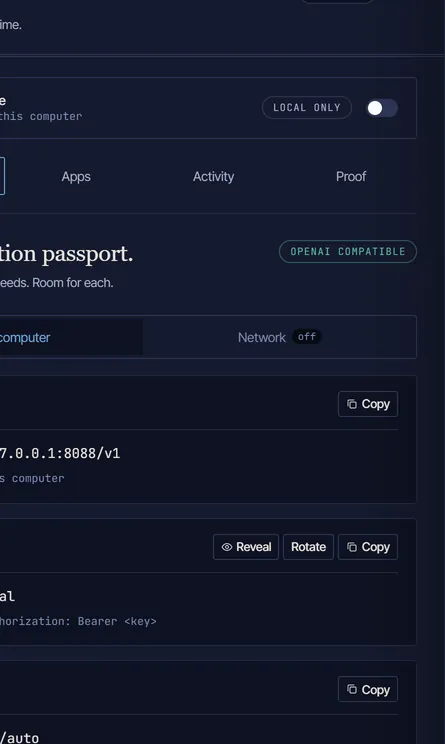445x744 pixels.
Task: Toggle the Local Only switch
Action: point(382,108)
